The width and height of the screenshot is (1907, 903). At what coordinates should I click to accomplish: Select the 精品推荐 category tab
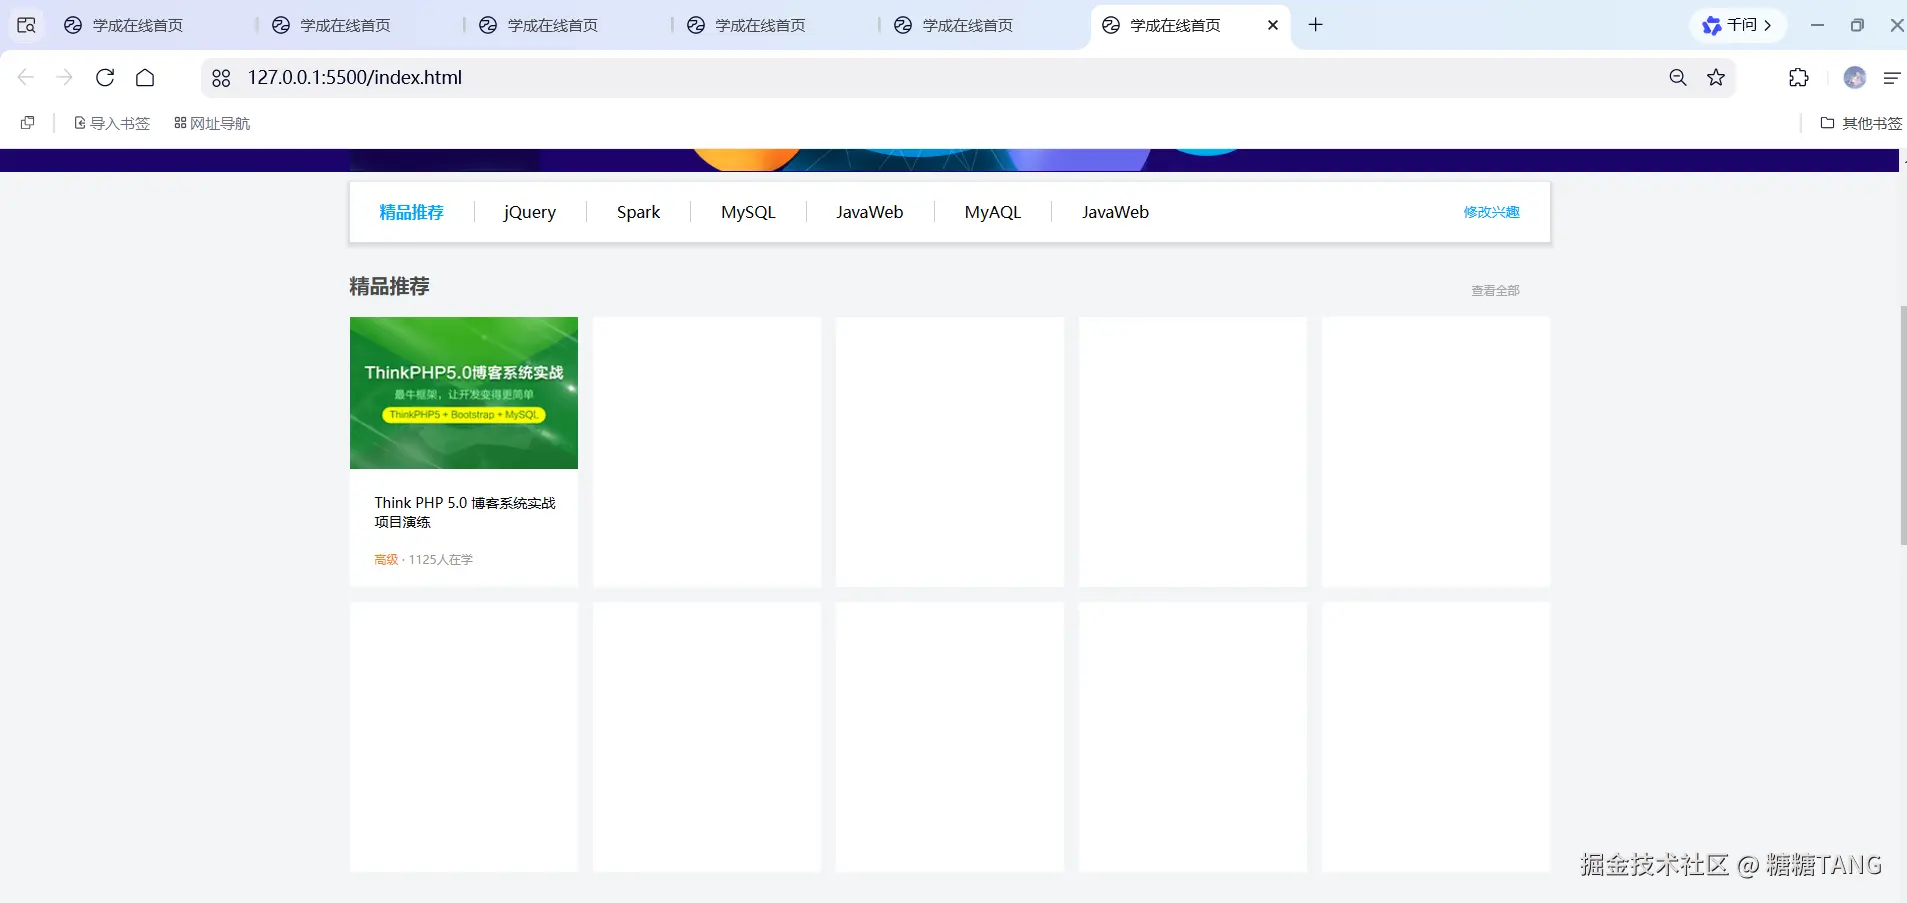(x=411, y=212)
